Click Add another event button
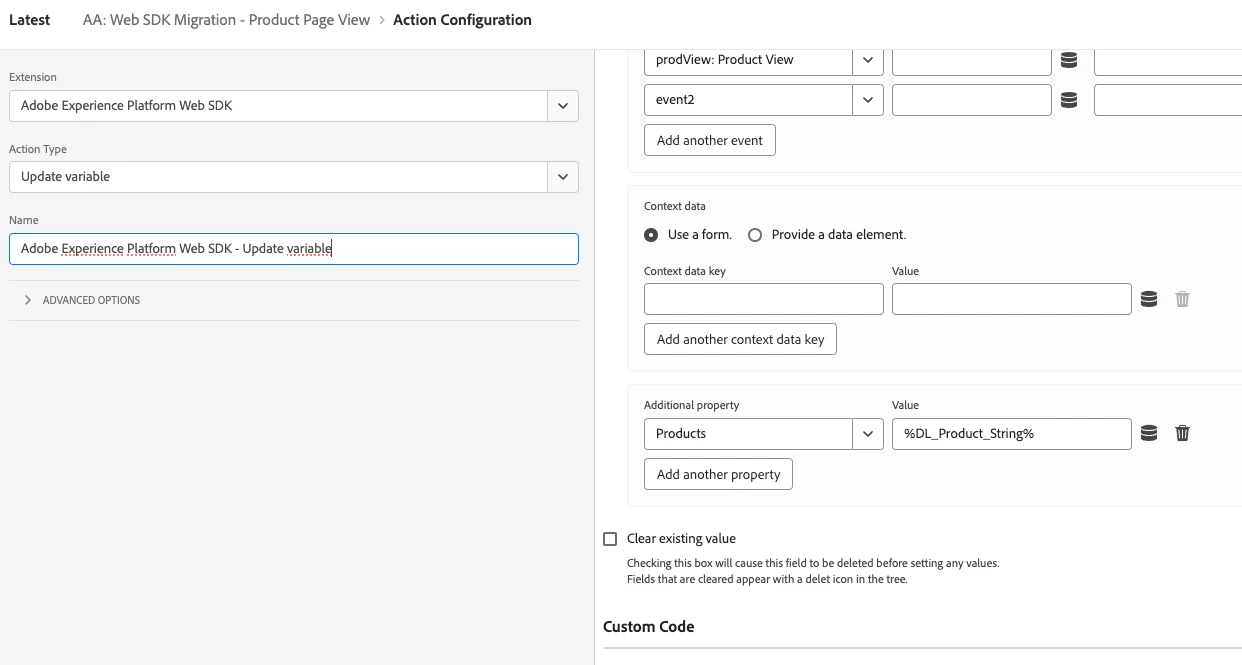 [x=709, y=140]
